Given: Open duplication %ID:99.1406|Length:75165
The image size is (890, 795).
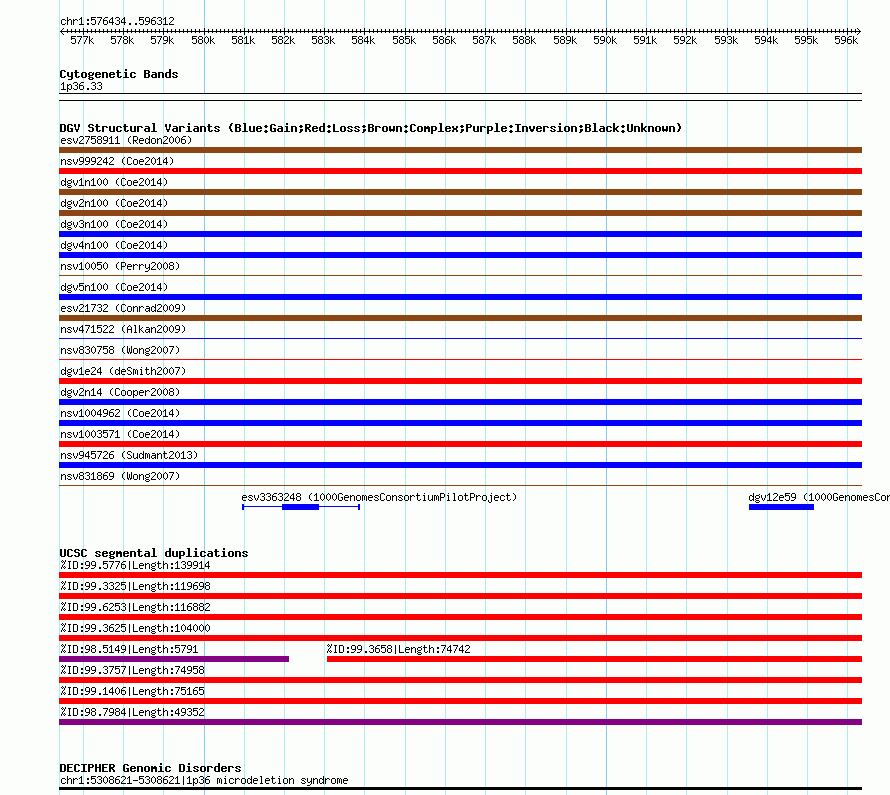Looking at the screenshot, I should [132, 691].
